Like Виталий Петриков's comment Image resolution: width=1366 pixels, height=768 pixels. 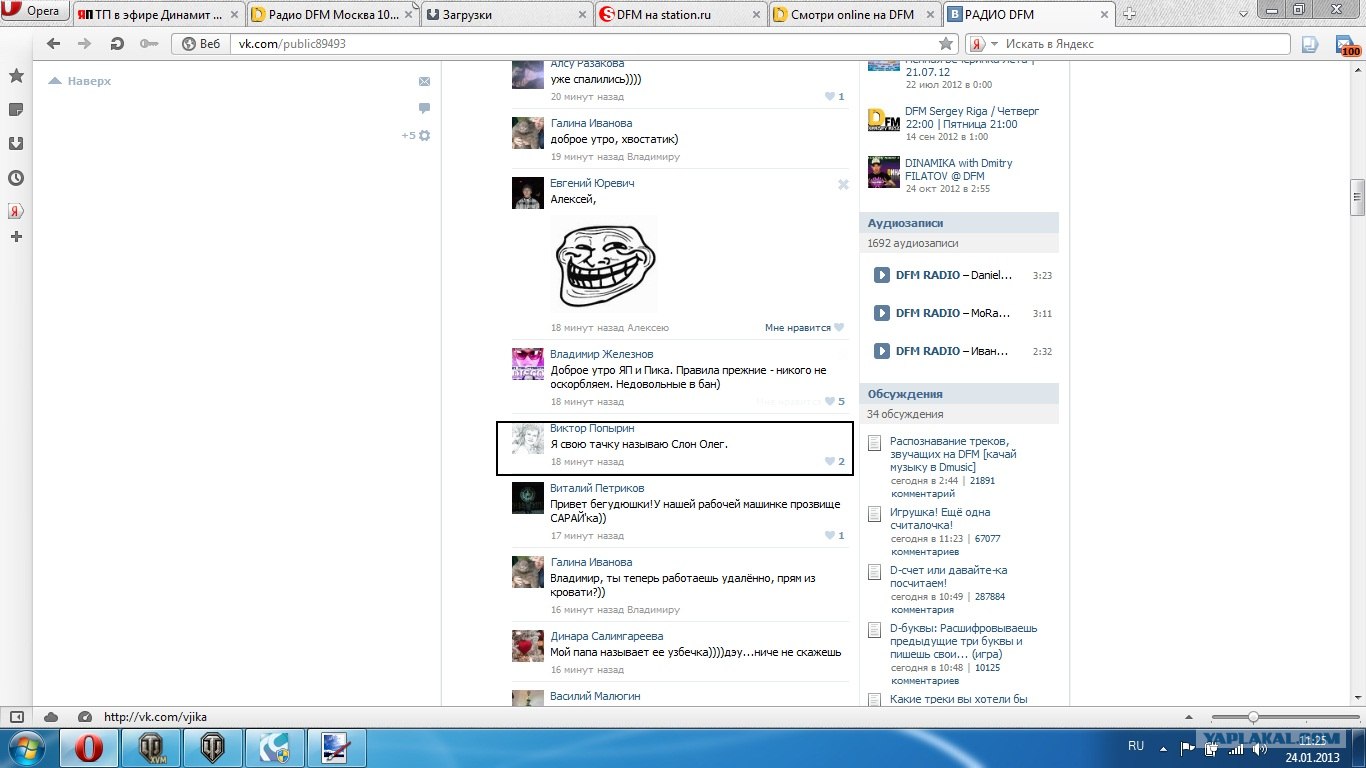click(x=835, y=536)
